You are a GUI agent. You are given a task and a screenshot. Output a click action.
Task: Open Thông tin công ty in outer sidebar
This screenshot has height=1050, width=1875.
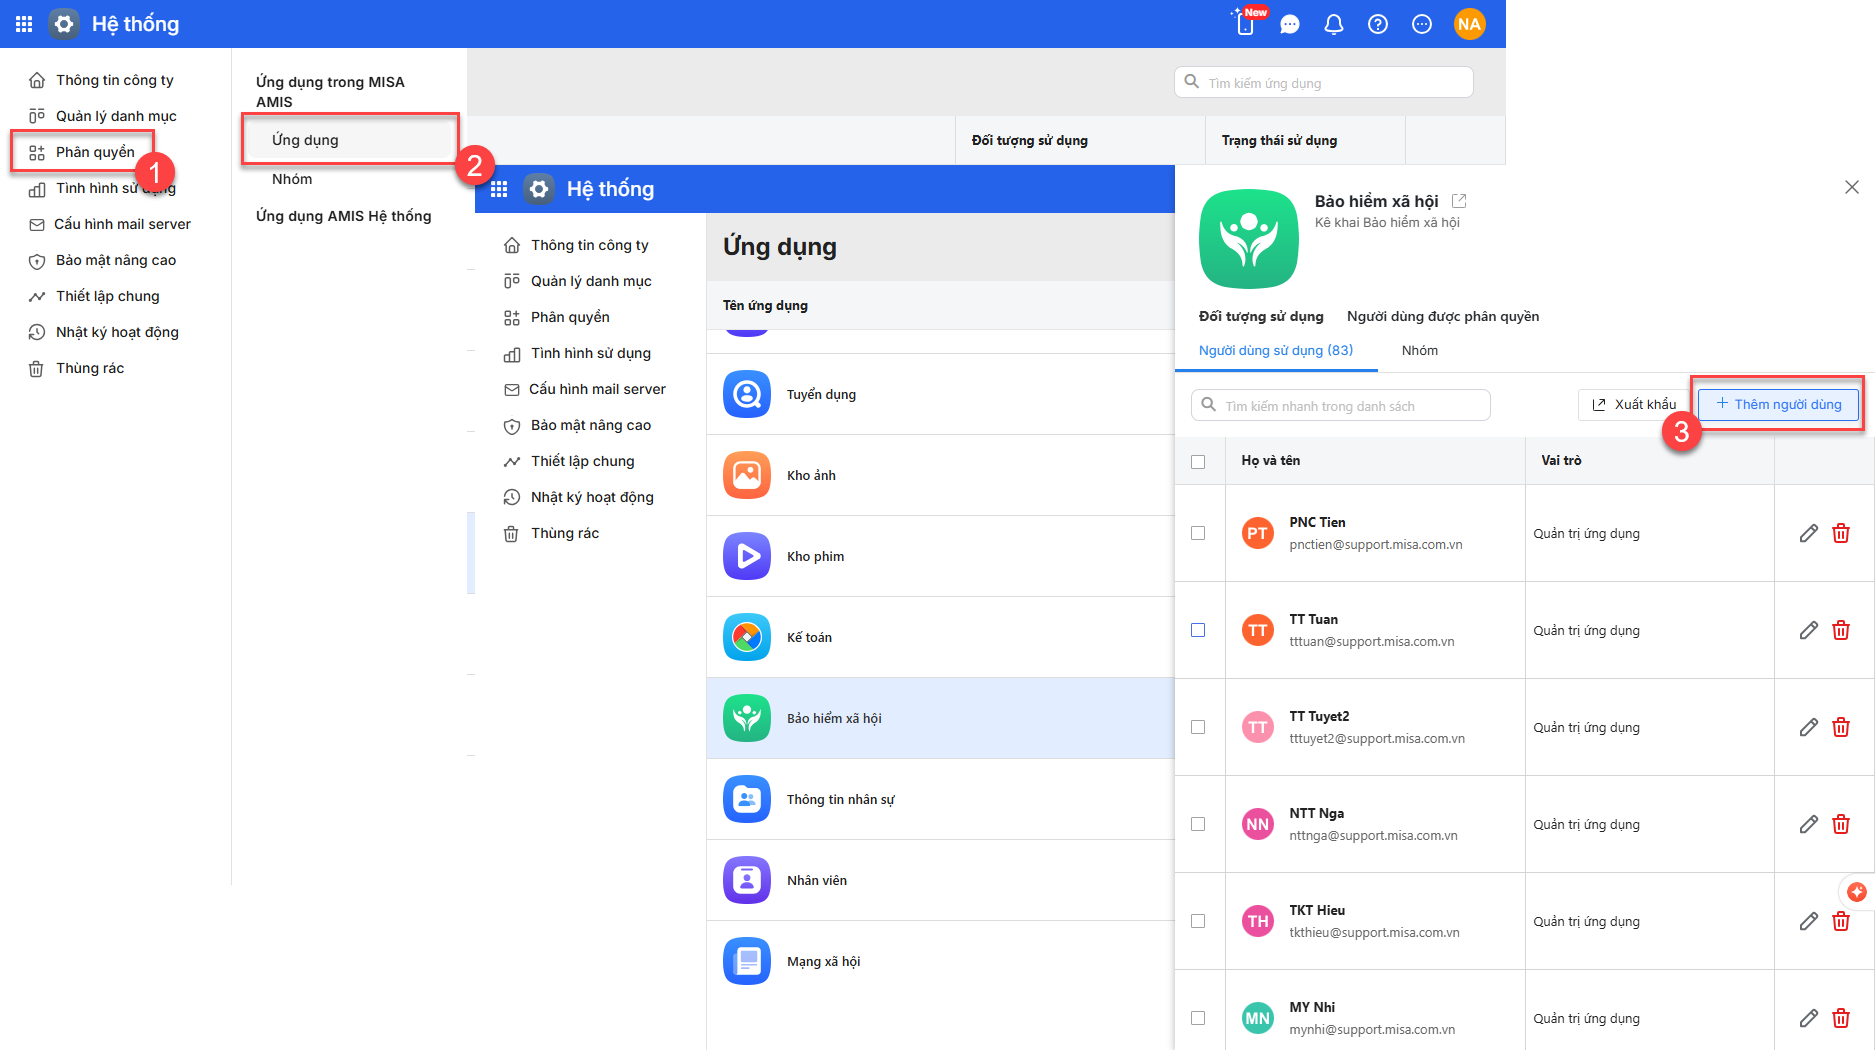click(x=115, y=80)
